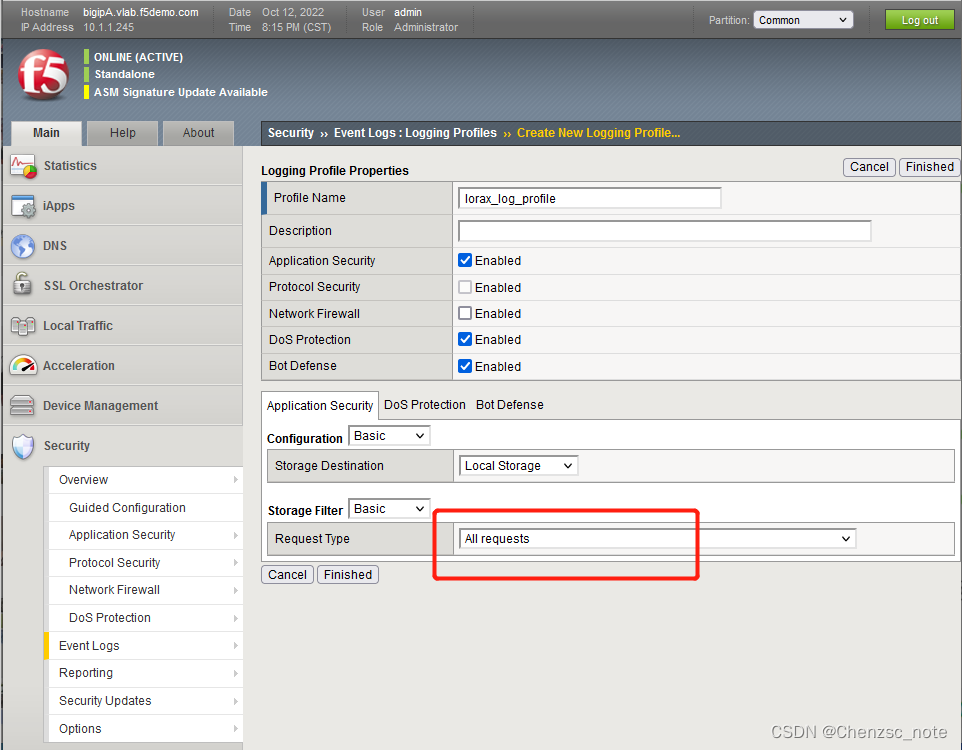
Task: Switch to the DoS Protection tab
Action: [x=424, y=404]
